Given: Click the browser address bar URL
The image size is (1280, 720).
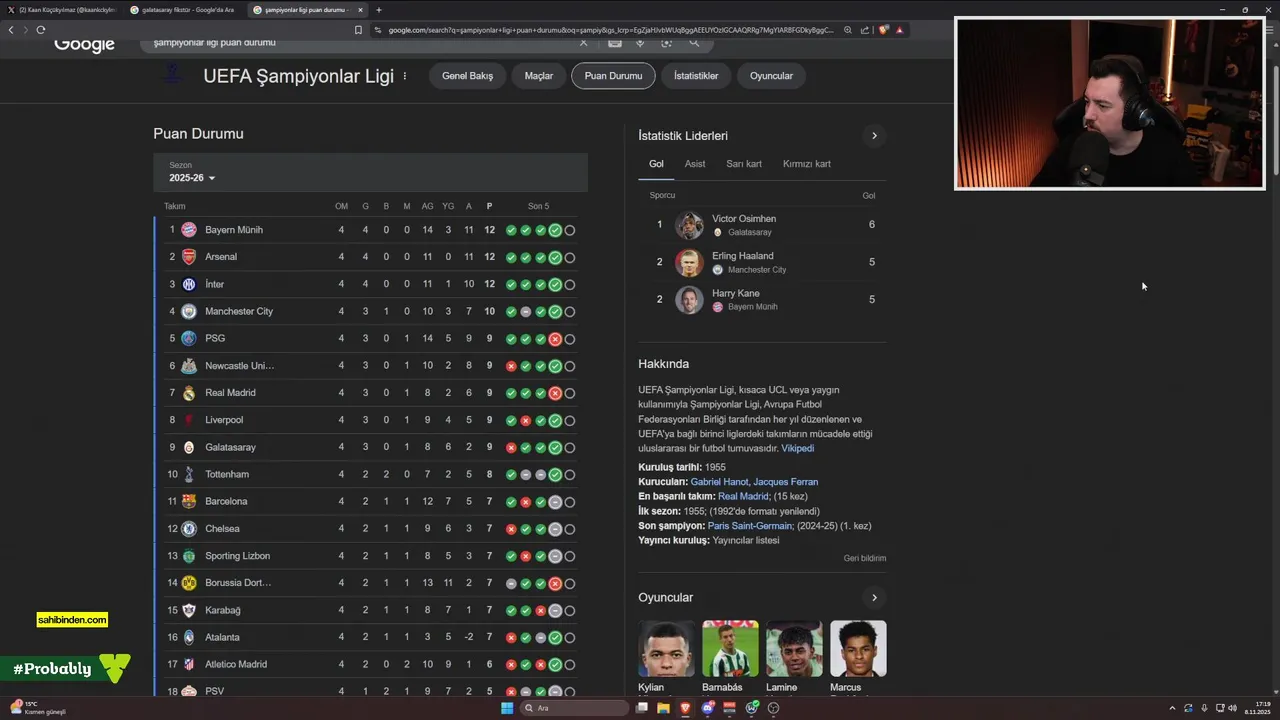Looking at the screenshot, I should (x=610, y=30).
